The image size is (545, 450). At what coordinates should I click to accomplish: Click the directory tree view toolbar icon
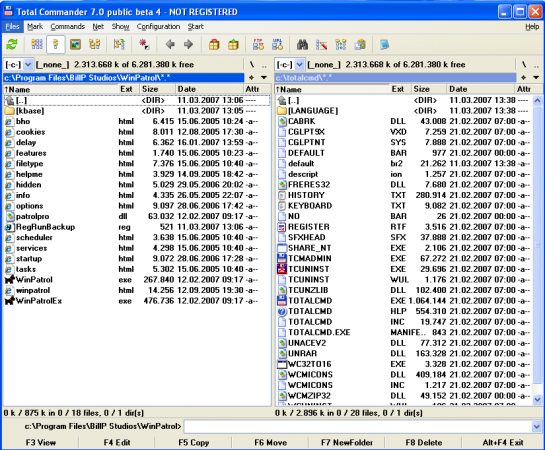(94, 44)
